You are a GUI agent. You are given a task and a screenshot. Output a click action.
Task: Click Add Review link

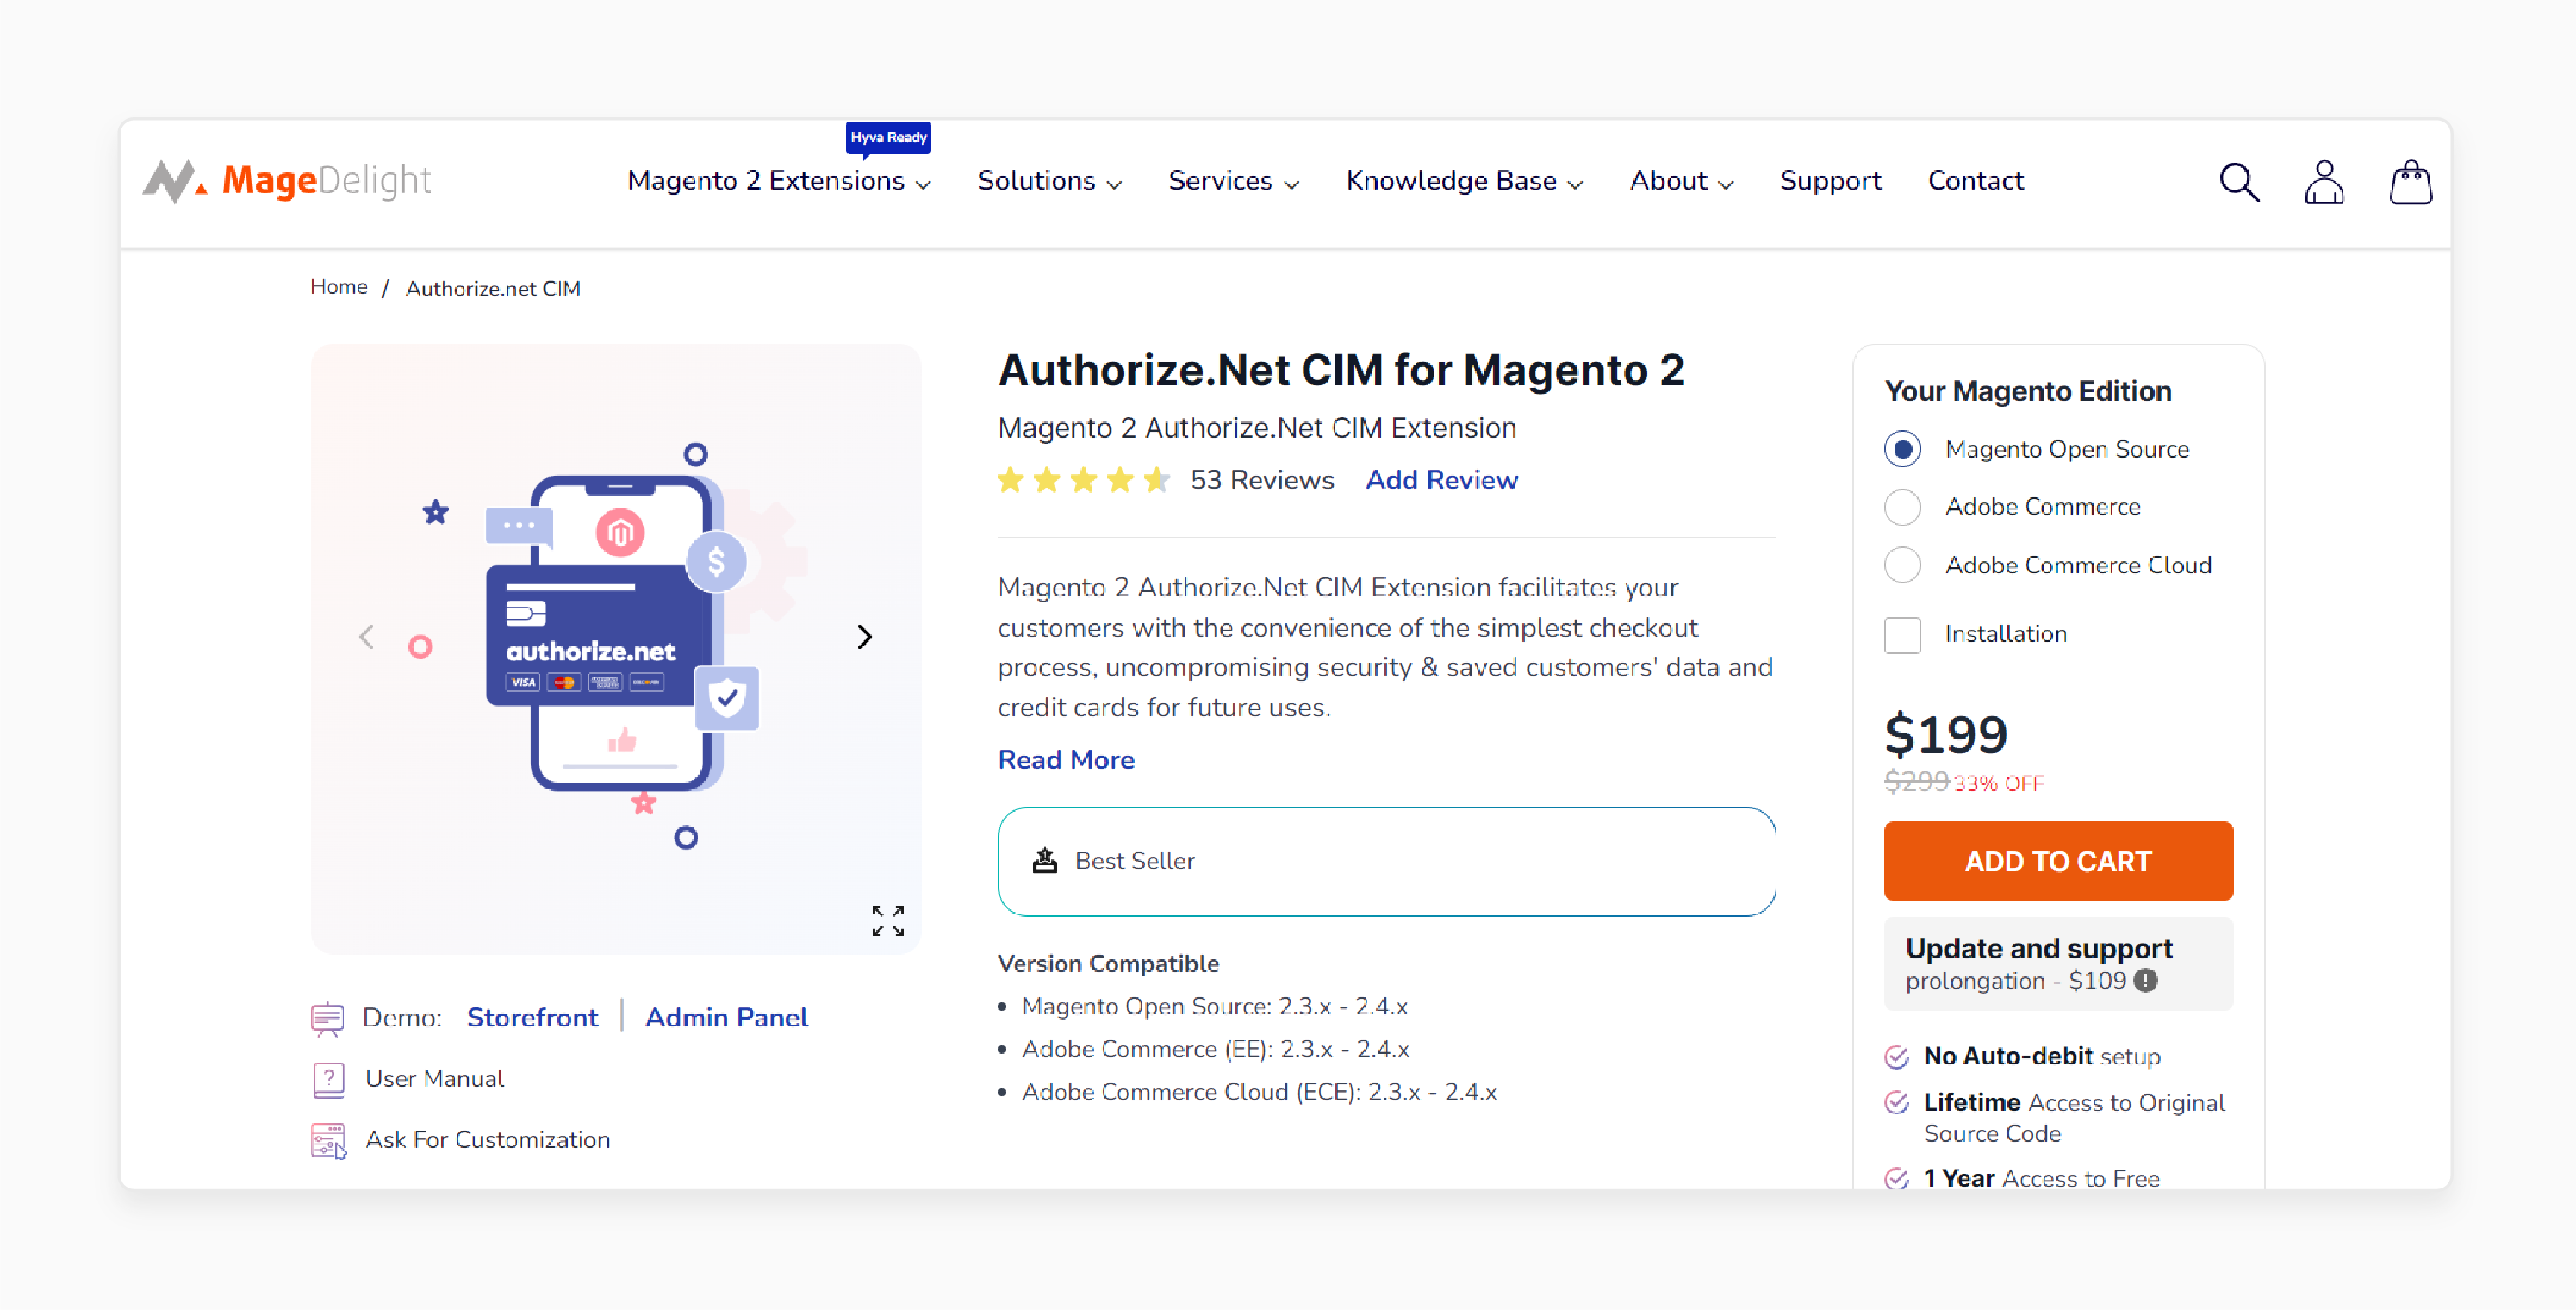point(1442,480)
